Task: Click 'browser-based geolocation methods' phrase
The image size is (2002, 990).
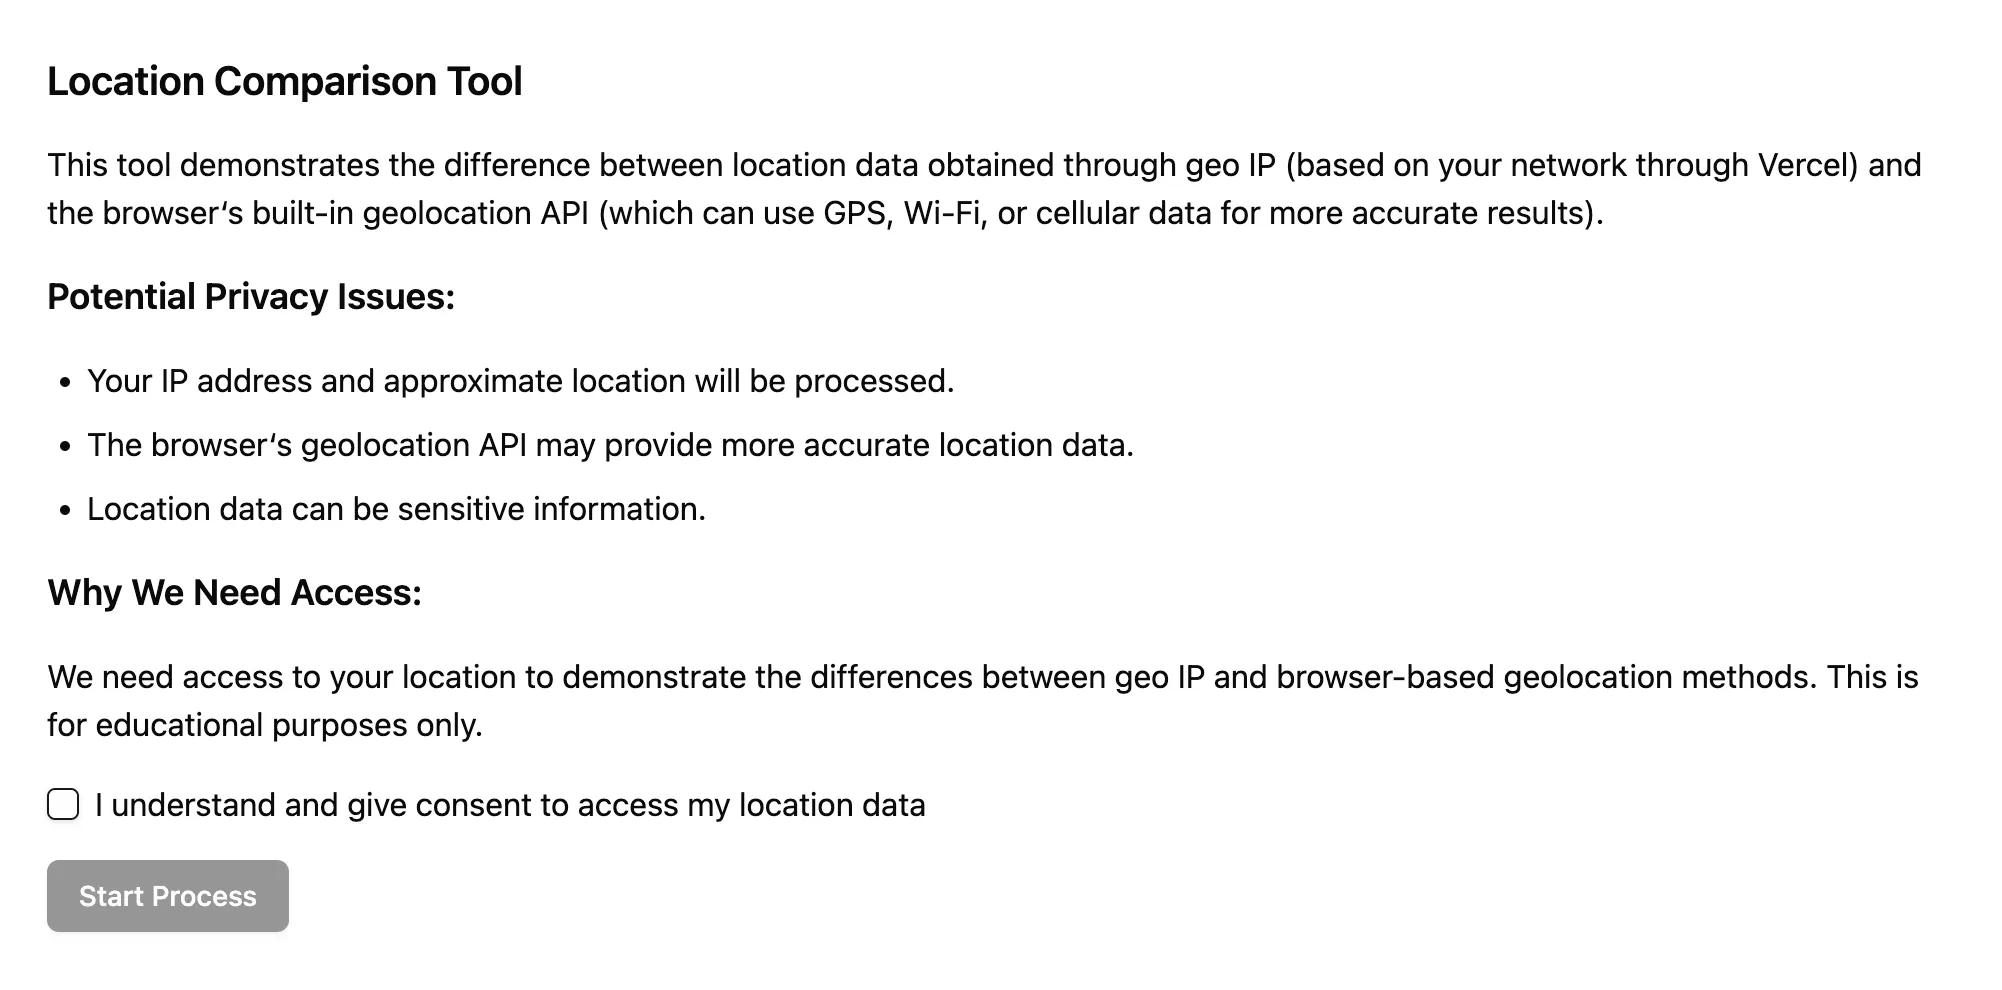Action: coord(1542,677)
